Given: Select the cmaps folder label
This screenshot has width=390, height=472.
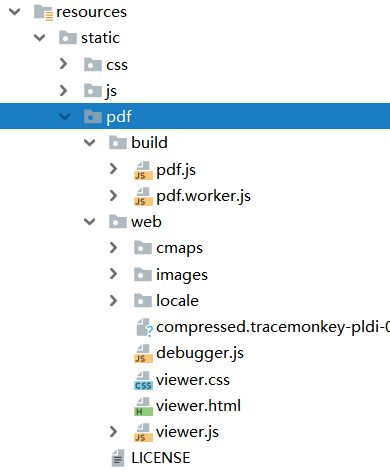Looking at the screenshot, I should [x=179, y=249].
